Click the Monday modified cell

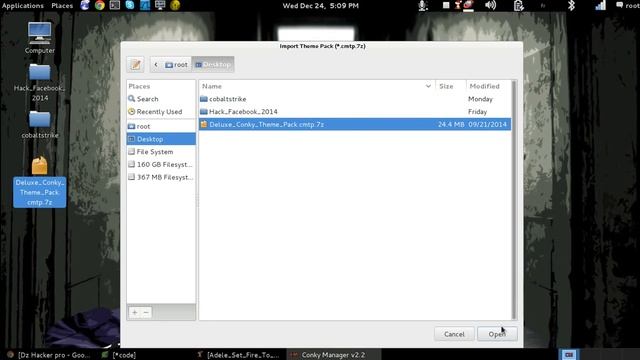[x=480, y=99]
